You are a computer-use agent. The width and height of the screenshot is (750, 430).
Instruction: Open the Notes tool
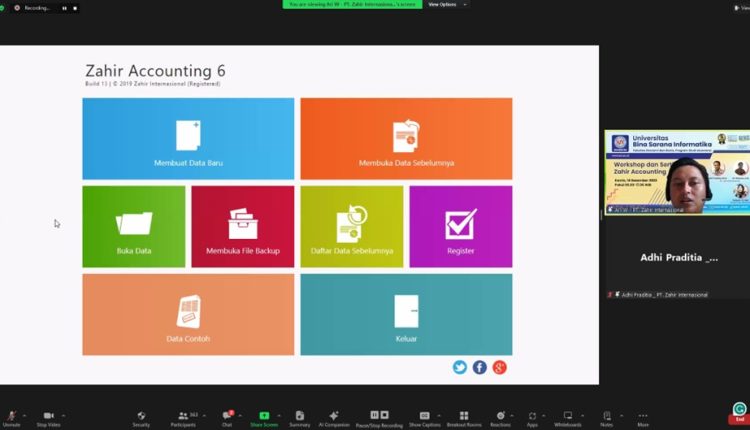pyautogui.click(x=607, y=419)
